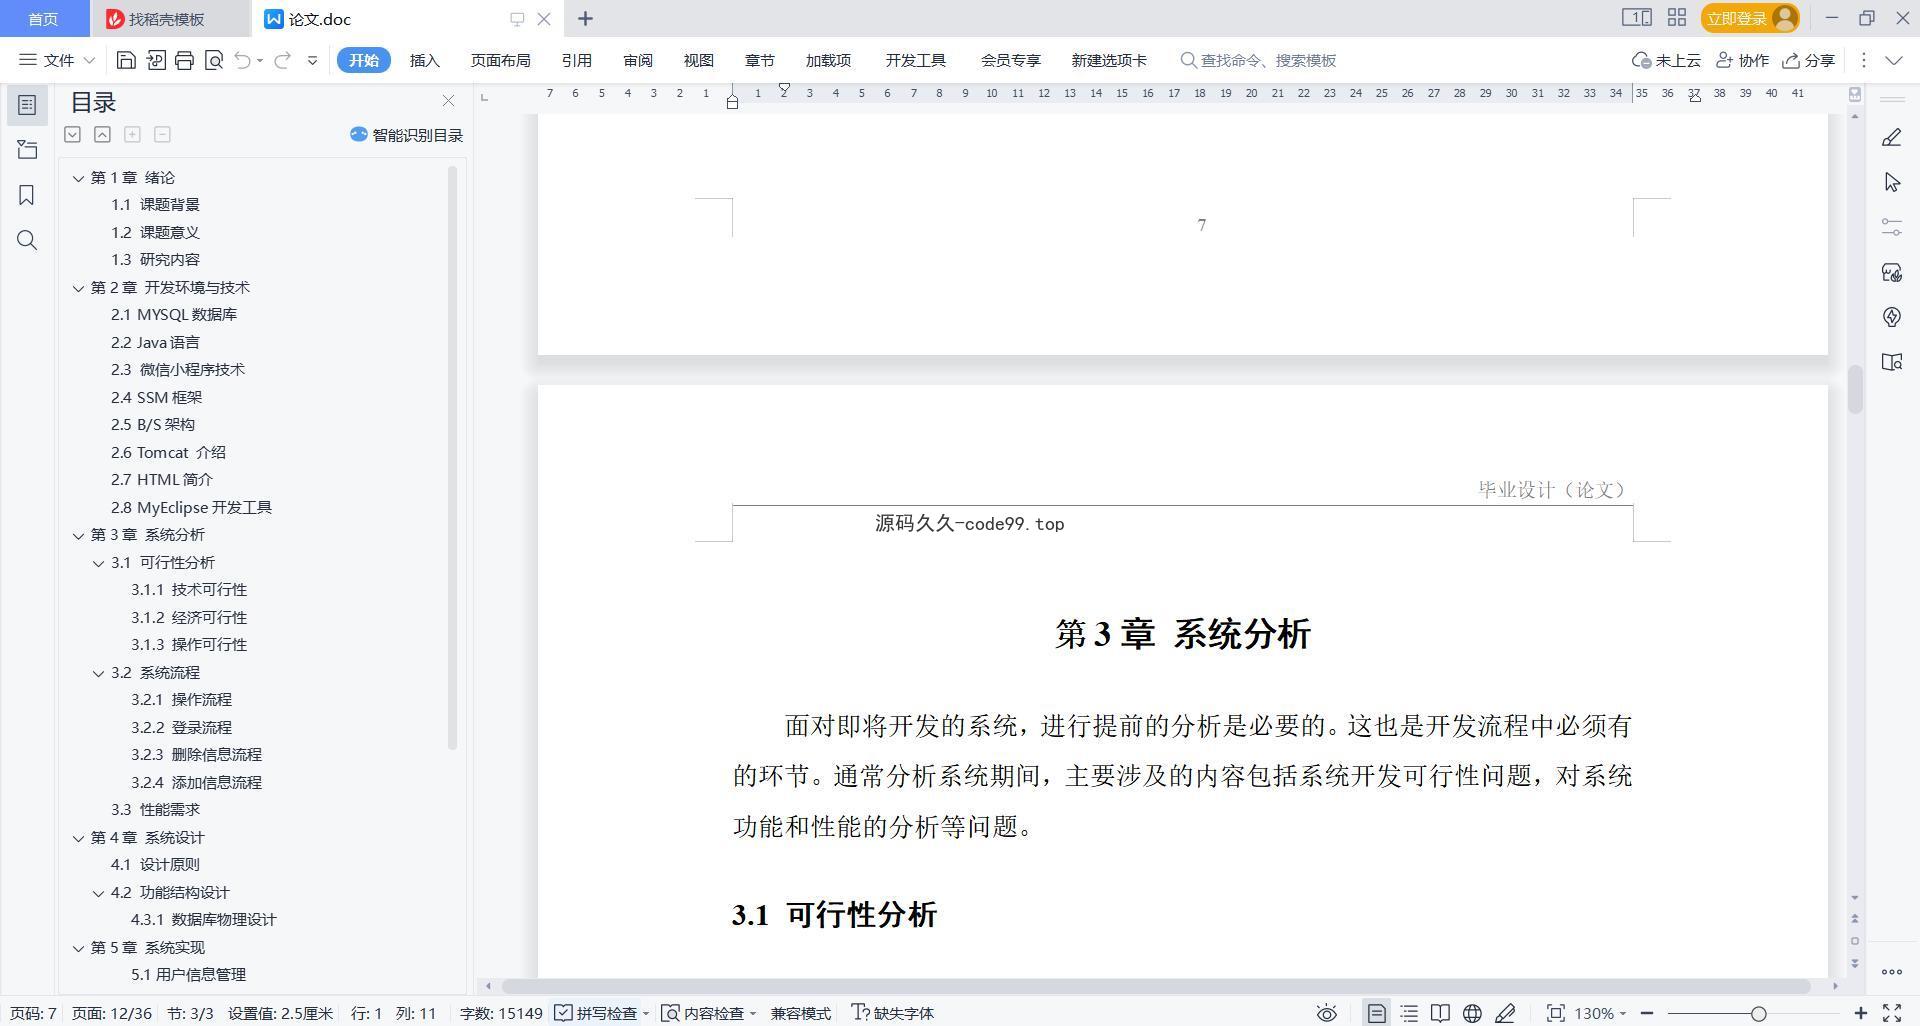Switch to outline view icon

pos(1409,1013)
